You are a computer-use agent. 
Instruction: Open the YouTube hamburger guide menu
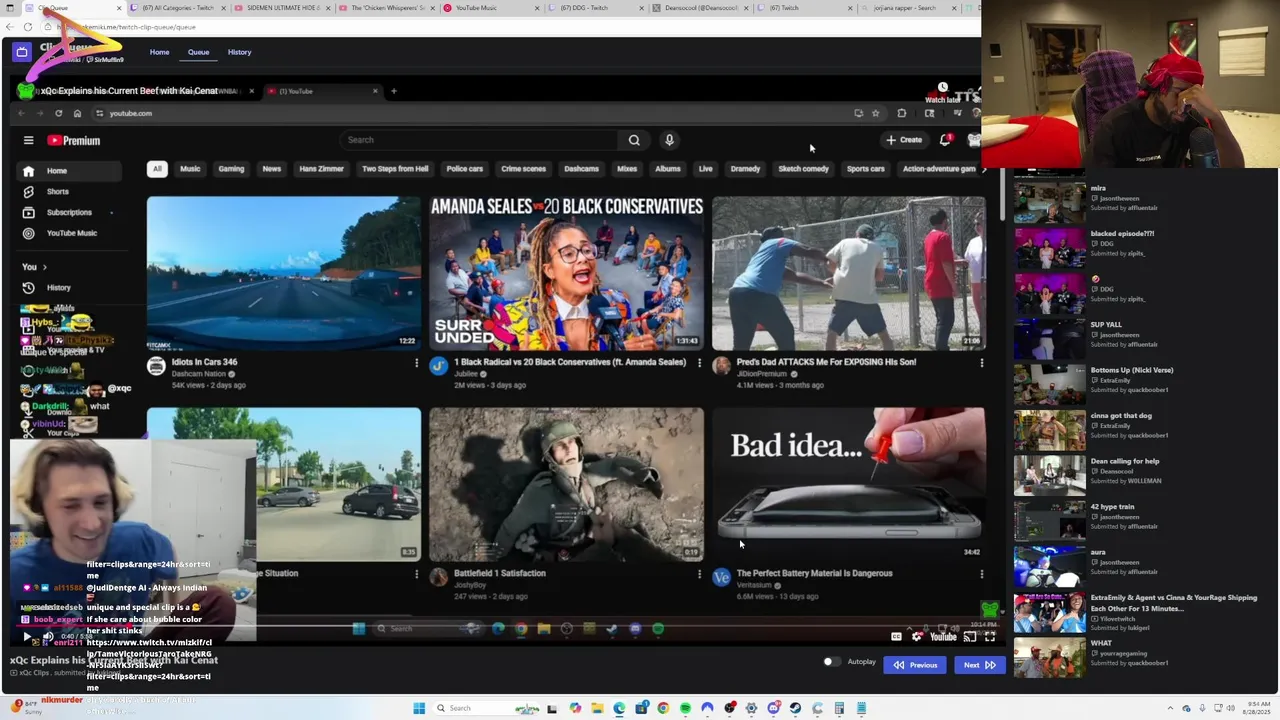coord(29,141)
